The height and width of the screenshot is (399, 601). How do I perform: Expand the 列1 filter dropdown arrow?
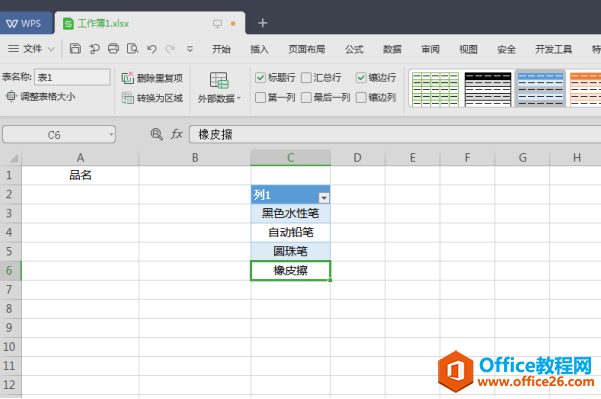[x=324, y=198]
